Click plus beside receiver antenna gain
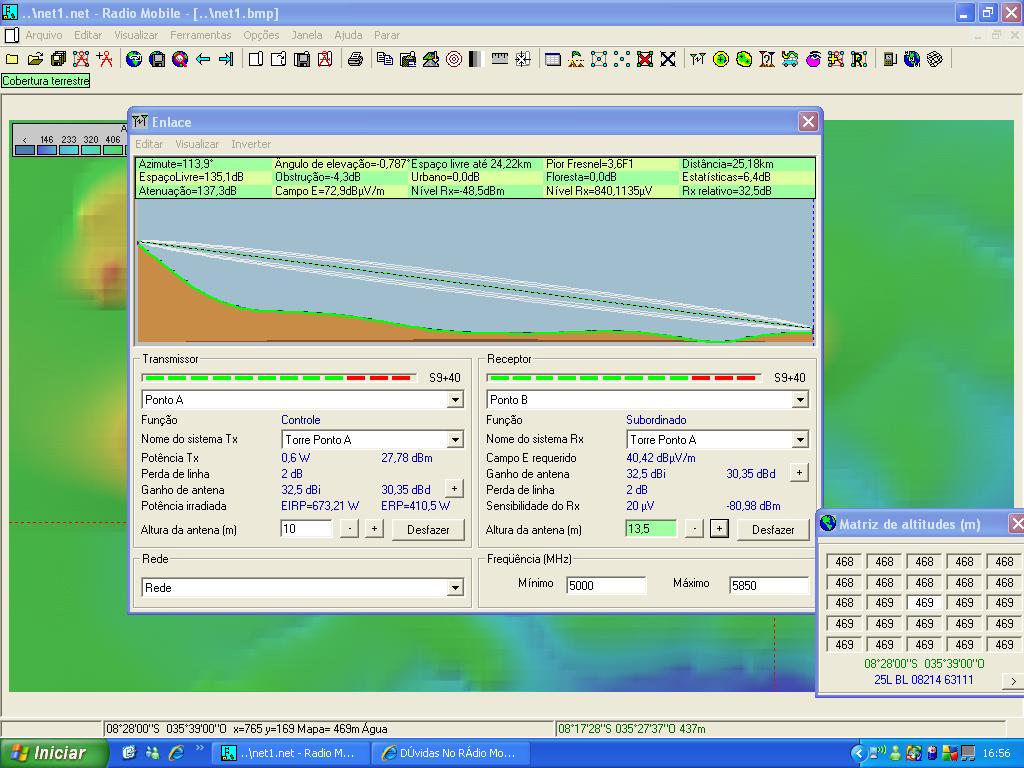The width and height of the screenshot is (1024, 768). click(798, 472)
